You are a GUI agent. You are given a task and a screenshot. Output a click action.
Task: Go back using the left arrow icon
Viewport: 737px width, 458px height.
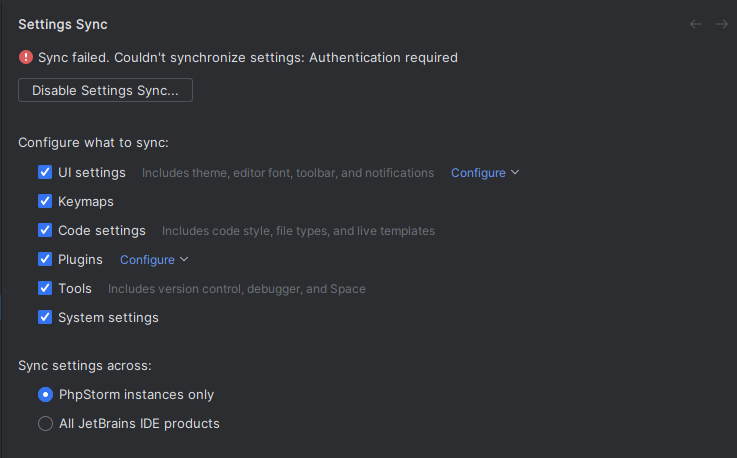click(696, 24)
